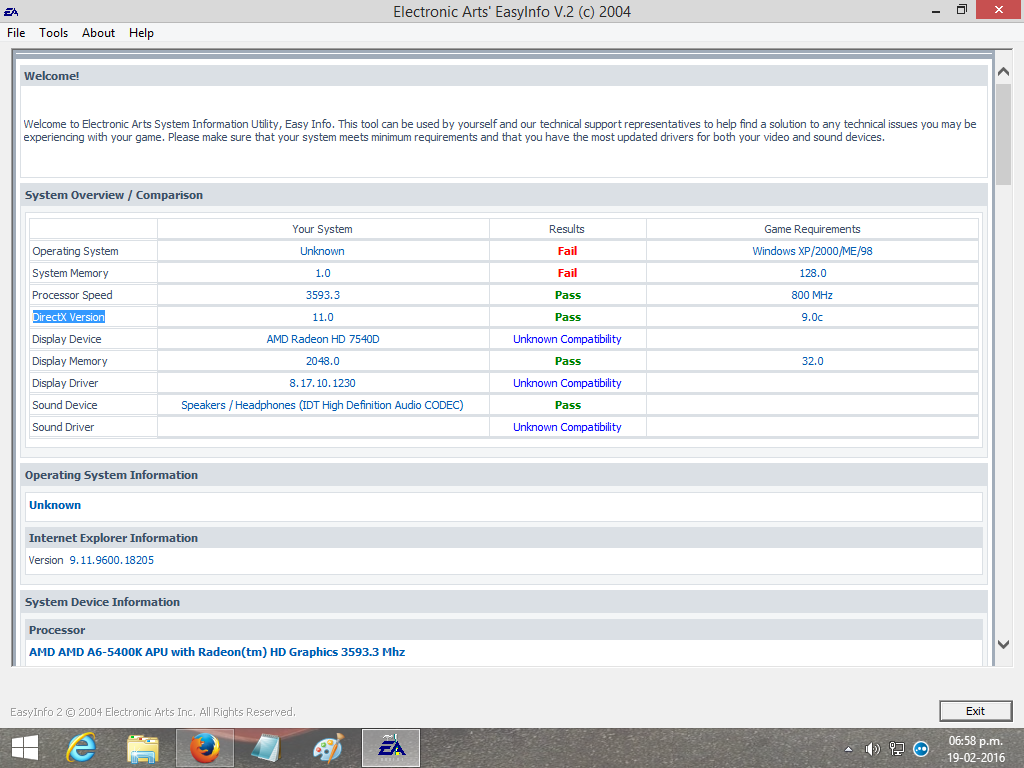Click the blue round tray icon
The width and height of the screenshot is (1024, 768).
[921, 749]
